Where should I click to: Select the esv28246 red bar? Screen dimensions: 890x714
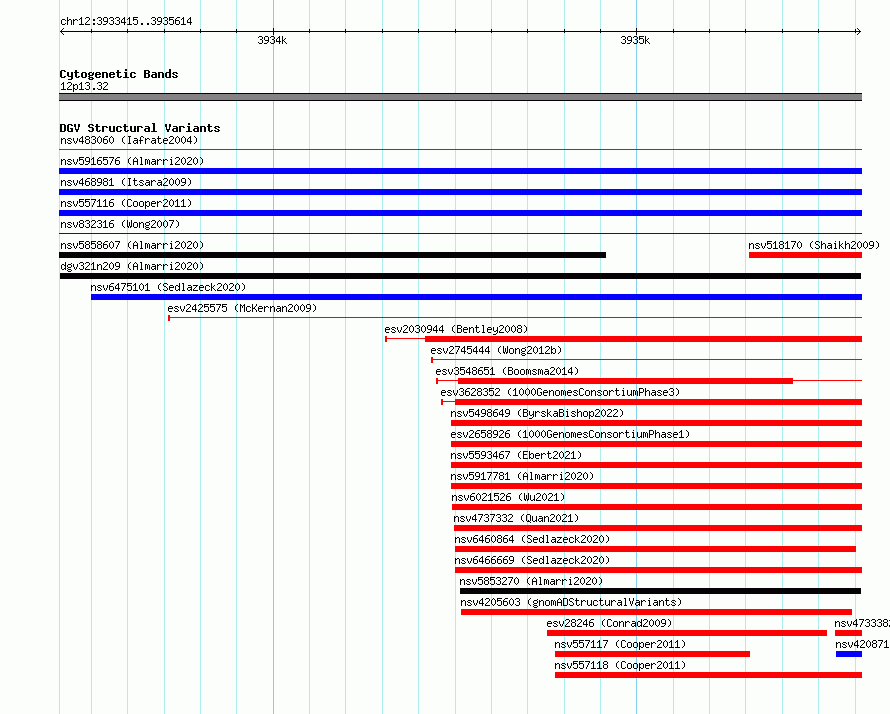tap(687, 633)
